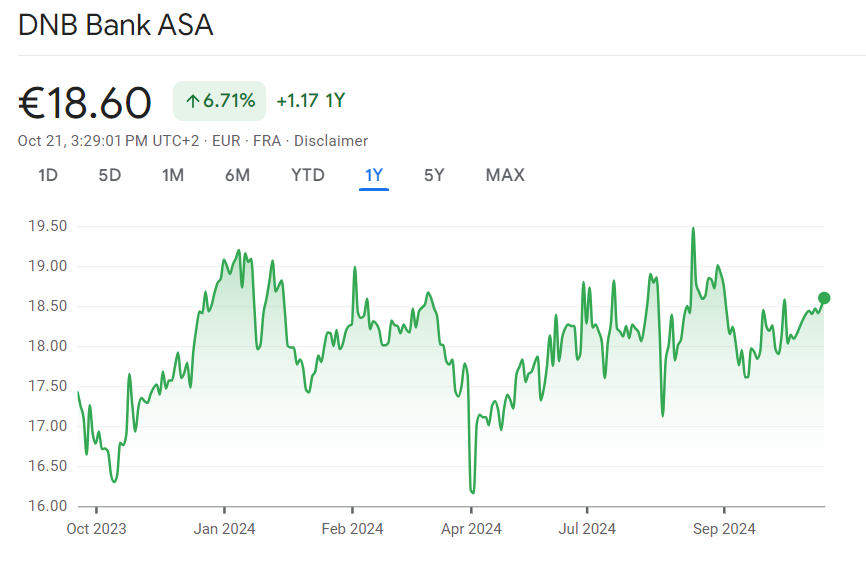Show the 5Y price history

coord(434,175)
